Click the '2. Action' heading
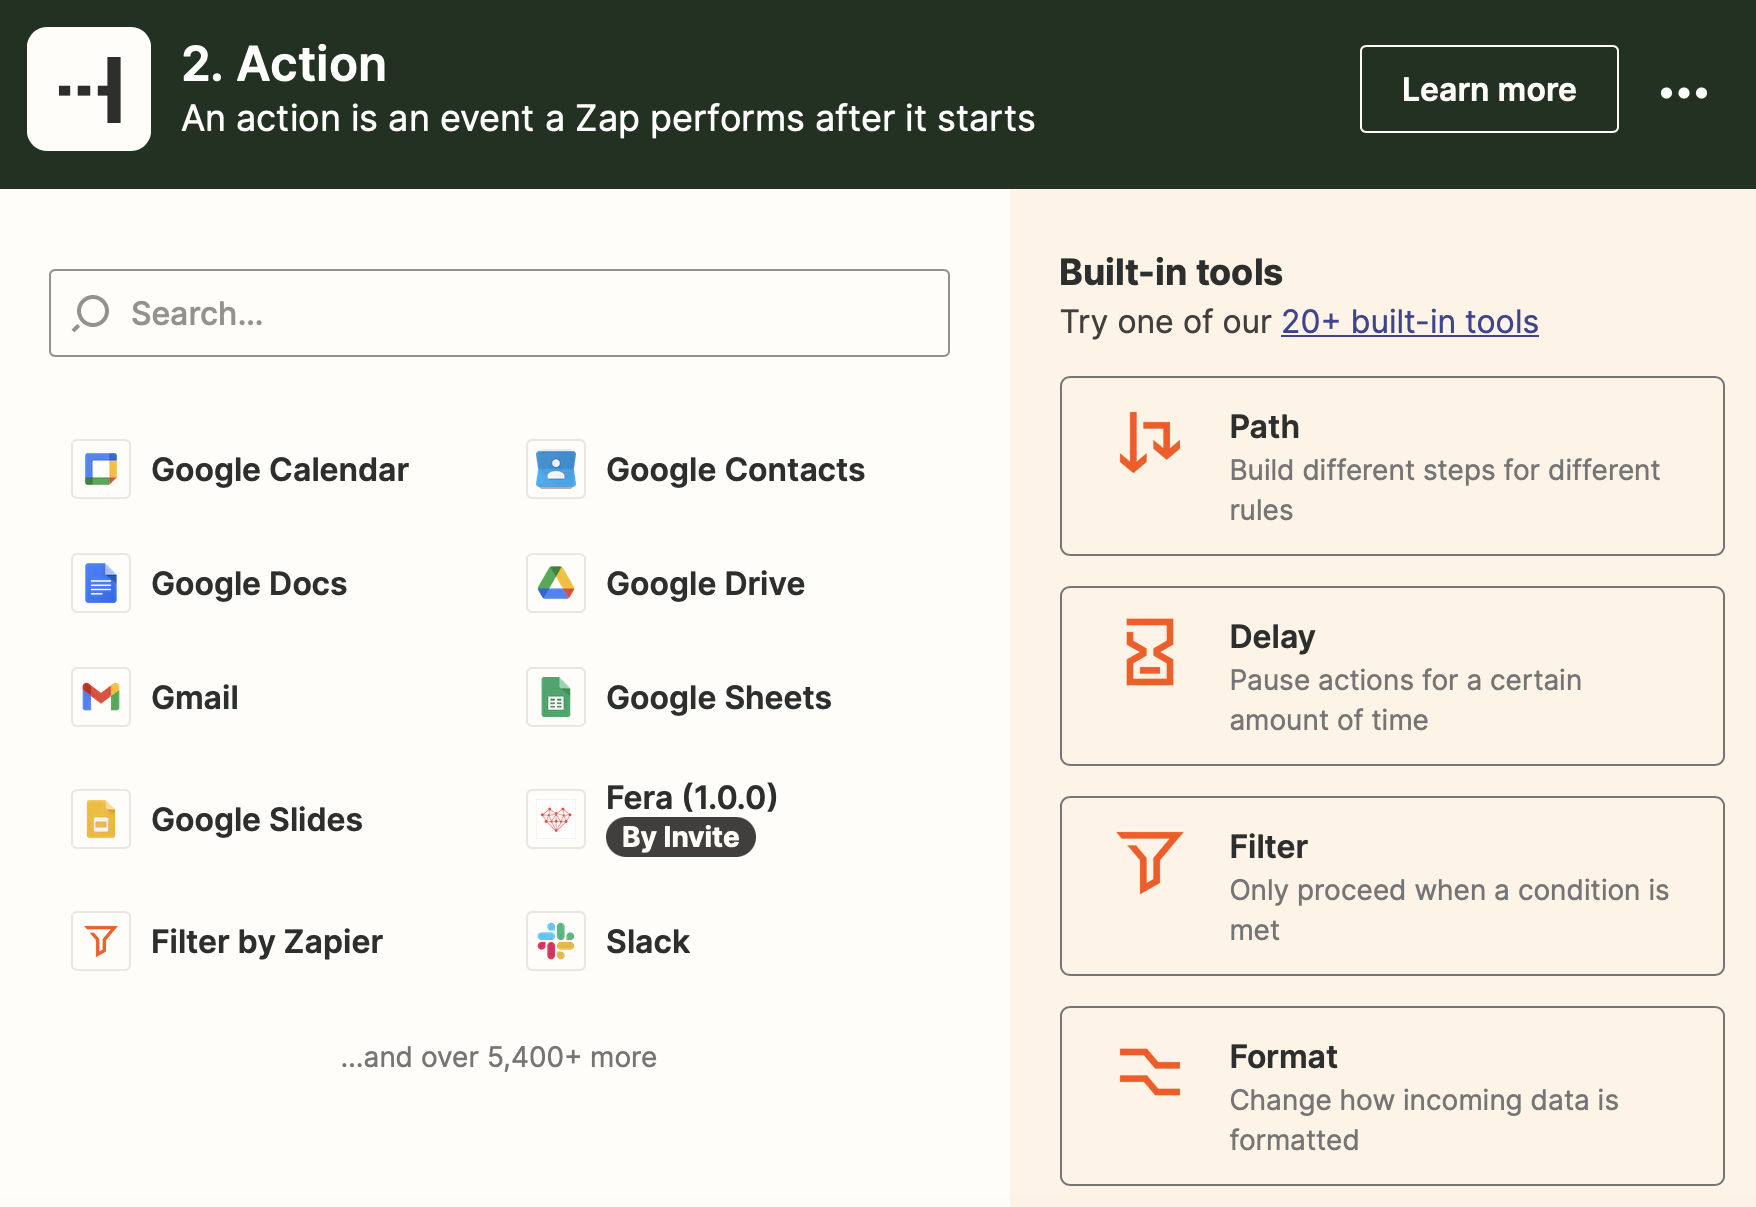Image resolution: width=1756 pixels, height=1207 pixels. point(284,64)
